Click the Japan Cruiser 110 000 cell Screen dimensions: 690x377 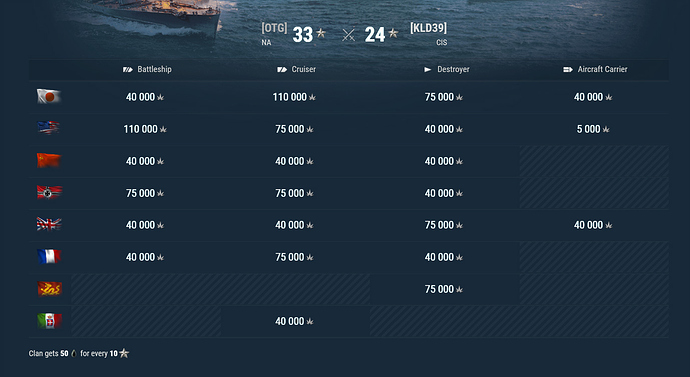(294, 97)
